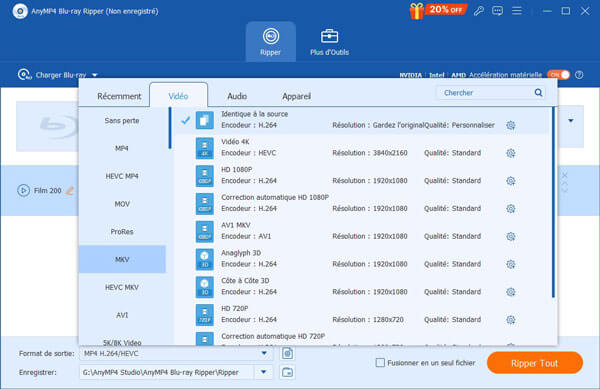600x389 pixels.
Task: Open settings gear for Anaglyph 3D
Action: [510, 264]
